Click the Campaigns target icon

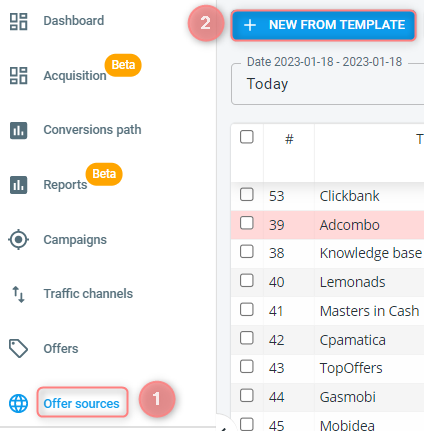pos(18,239)
